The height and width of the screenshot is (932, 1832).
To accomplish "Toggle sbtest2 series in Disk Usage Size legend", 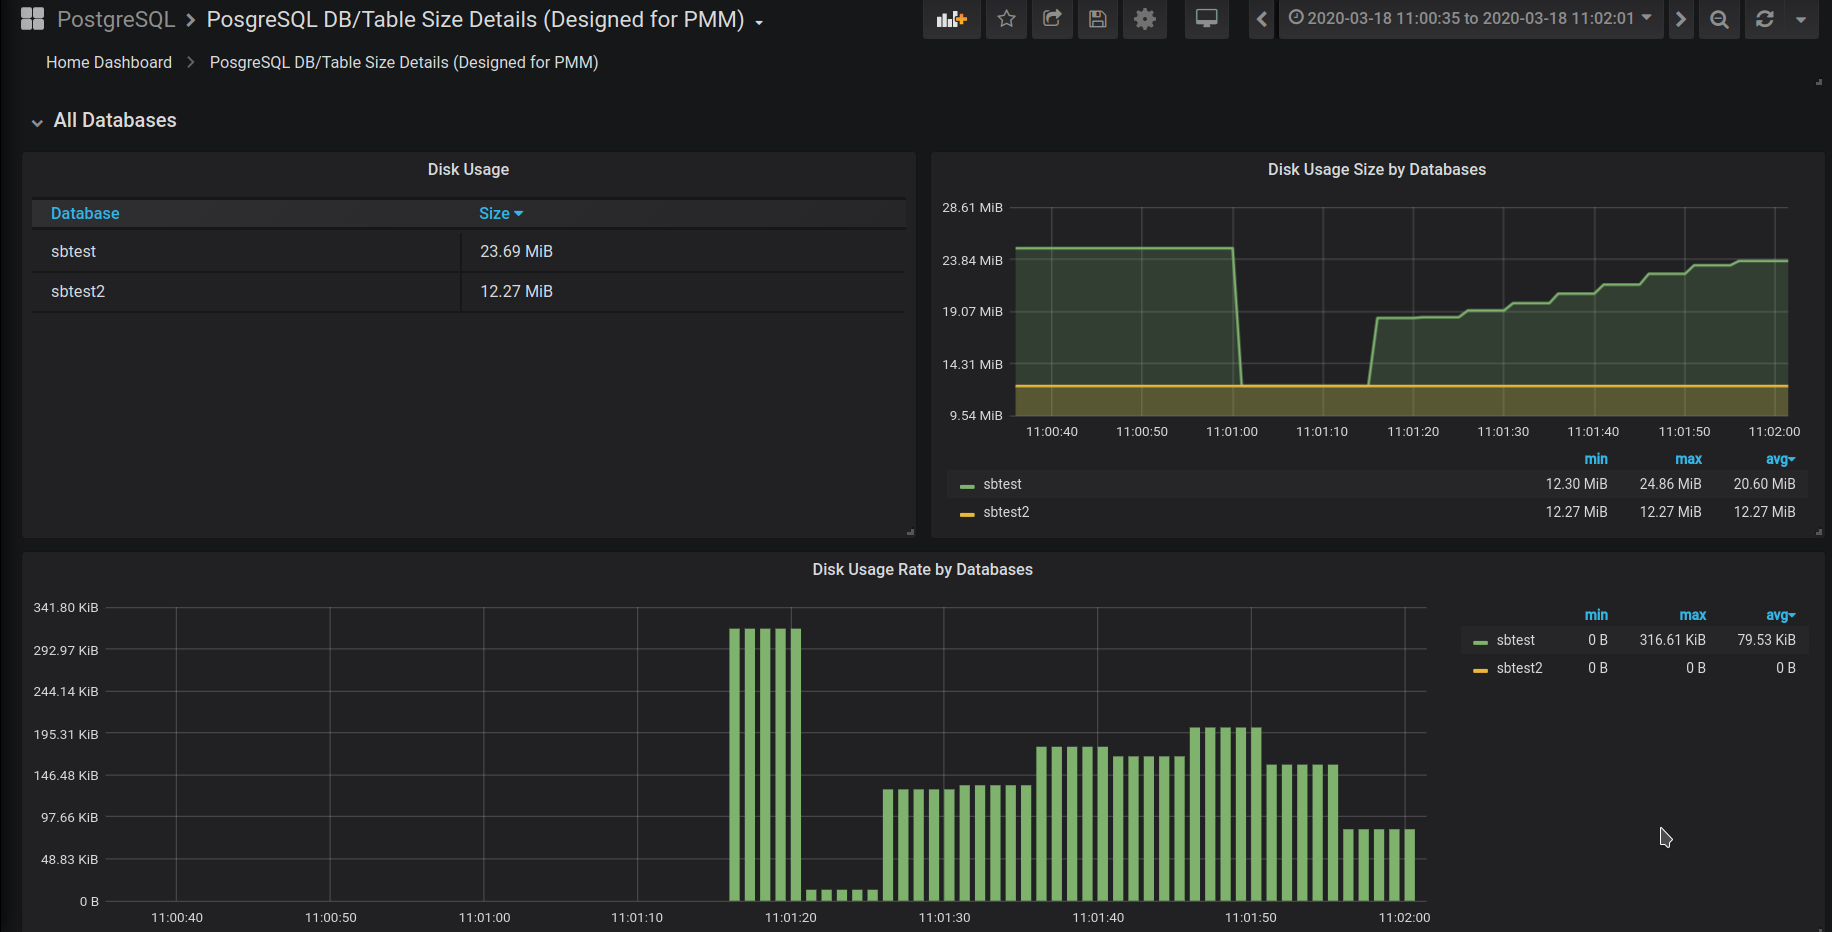I will (x=1006, y=512).
